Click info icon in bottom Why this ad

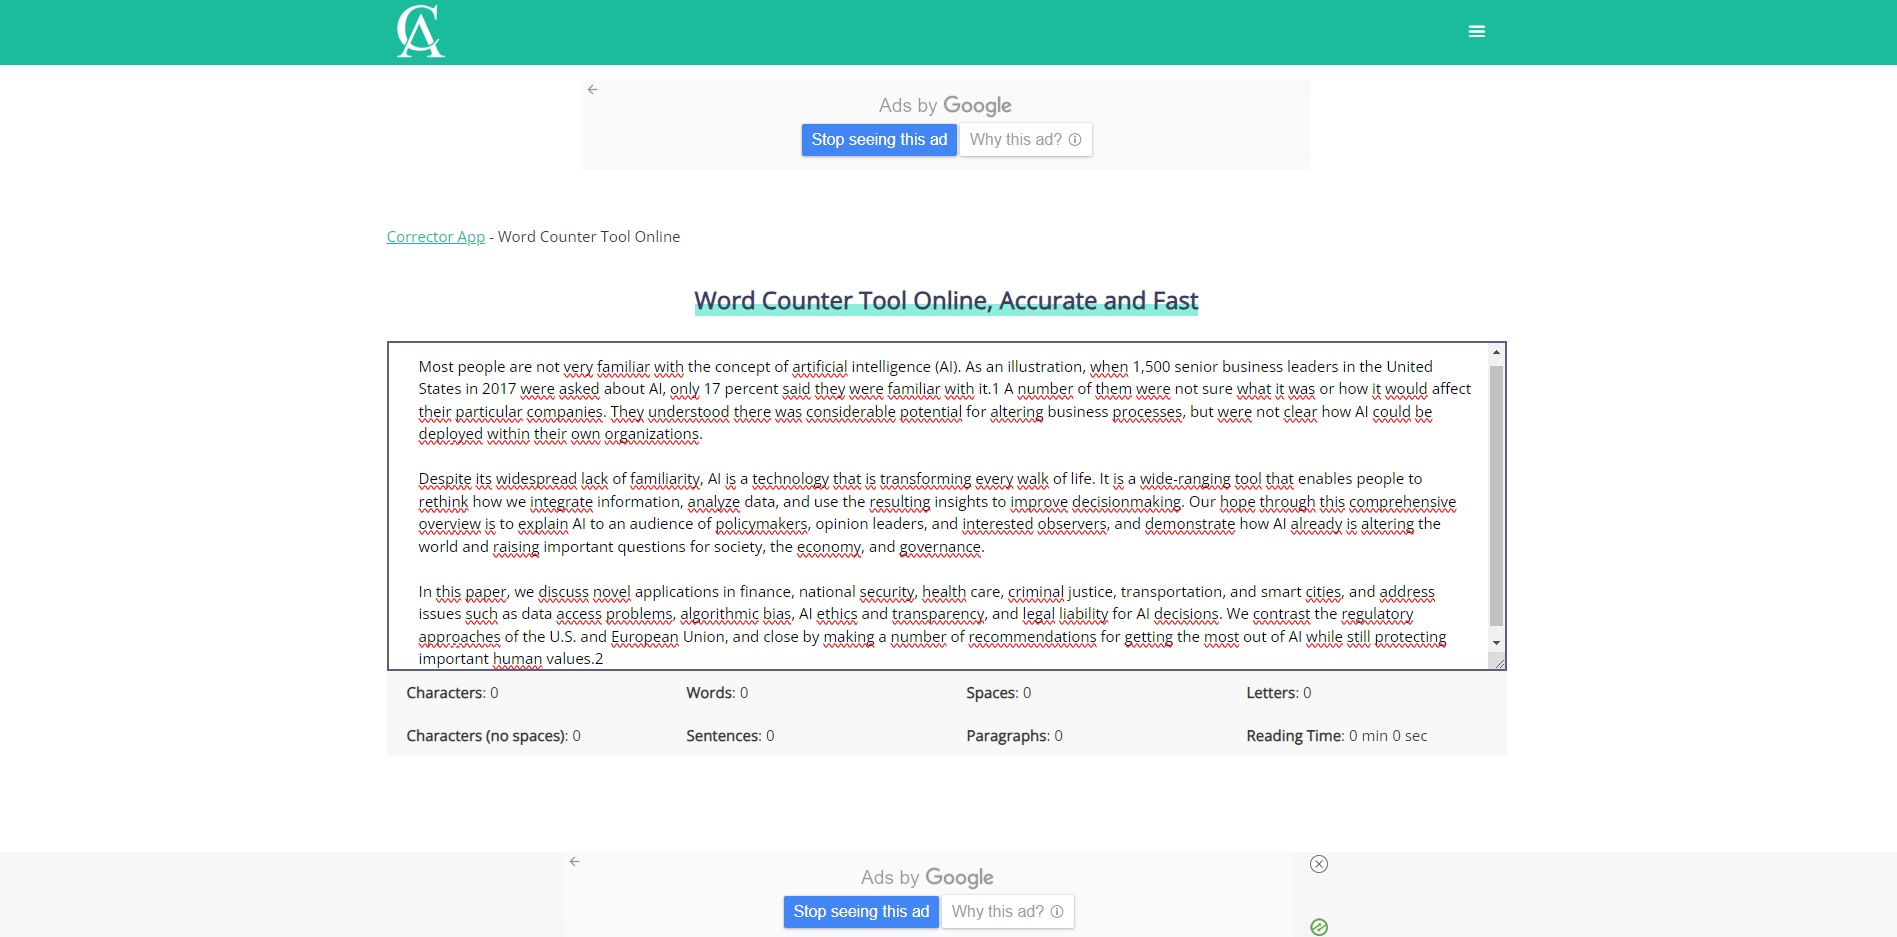point(1057,912)
